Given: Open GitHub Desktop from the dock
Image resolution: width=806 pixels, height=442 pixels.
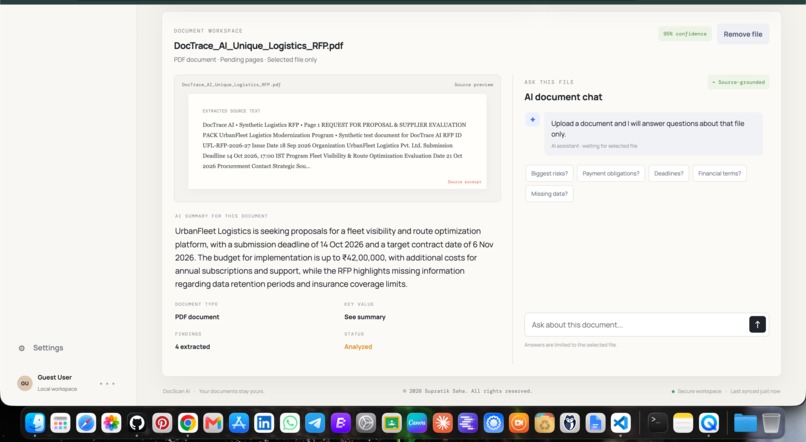Looking at the screenshot, I should coord(137,423).
